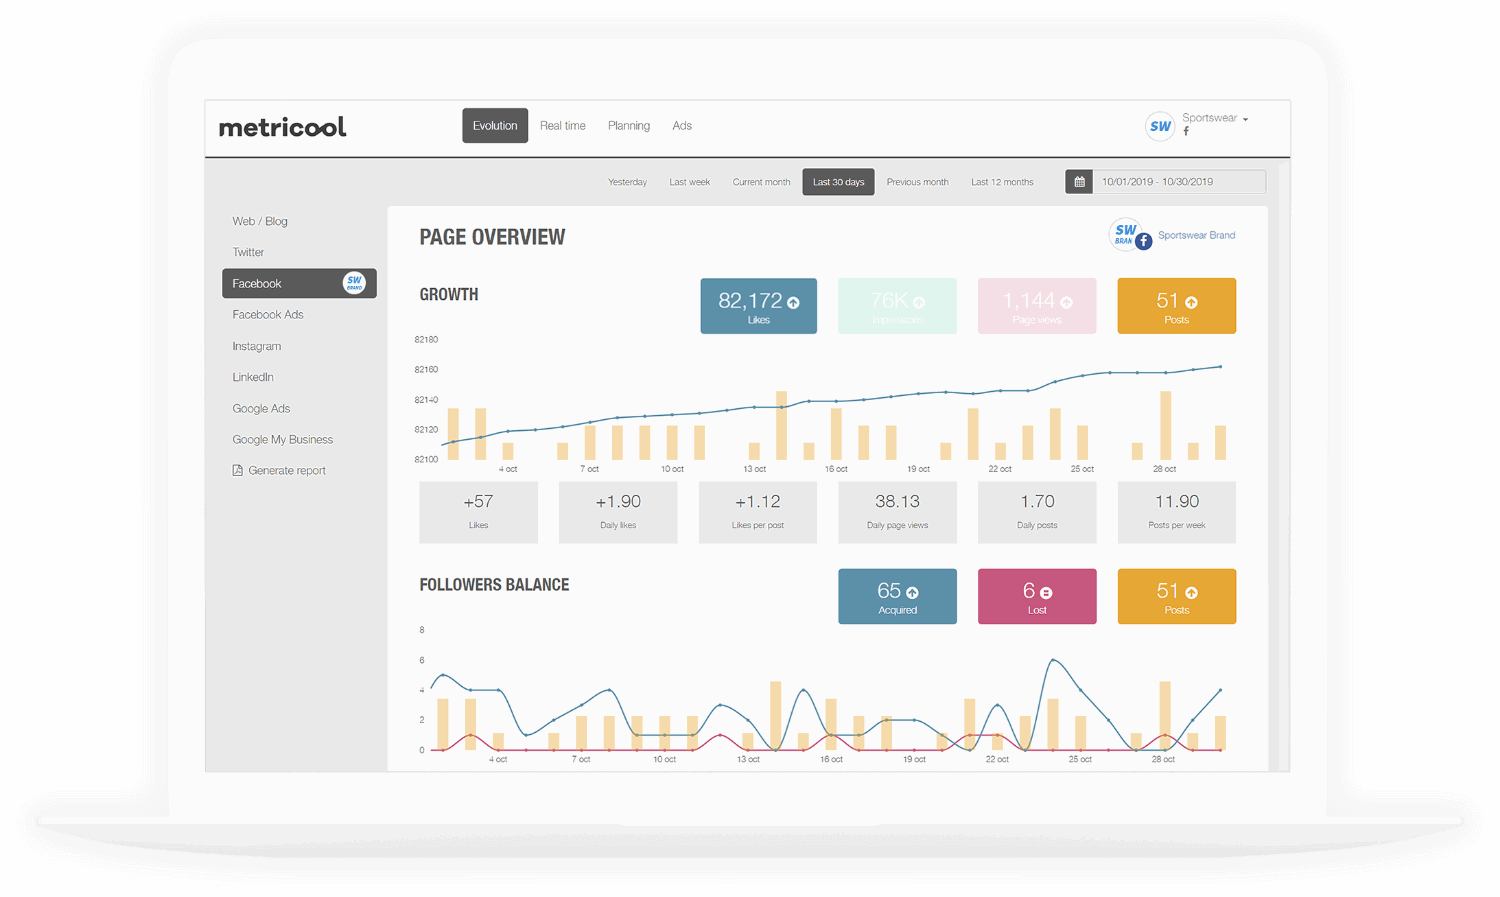Click the calendar icon

(x=1079, y=182)
